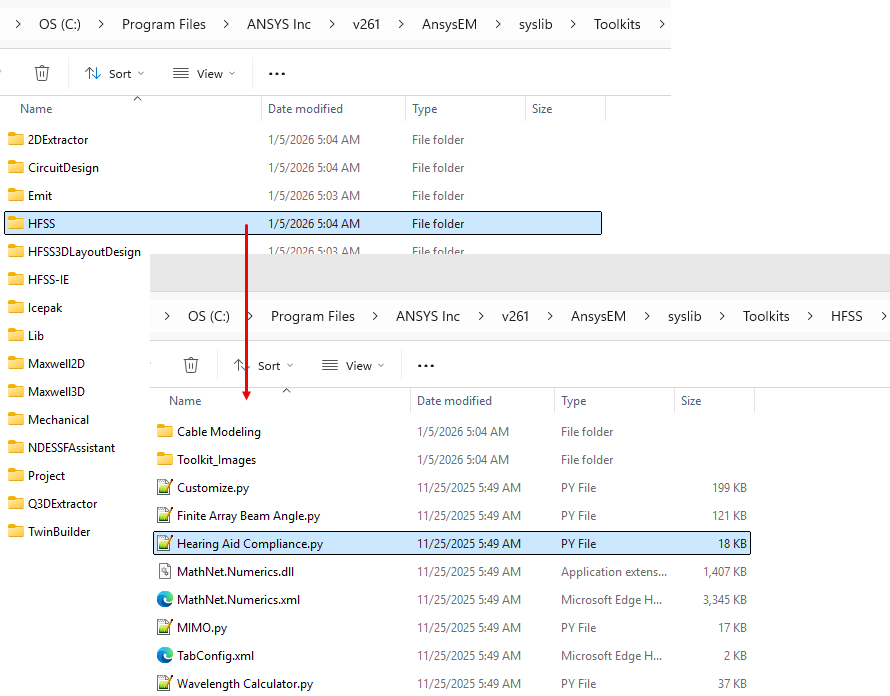Click Emit's 1/5/2026 5:03 AM date
890x696 pixels.
[314, 195]
